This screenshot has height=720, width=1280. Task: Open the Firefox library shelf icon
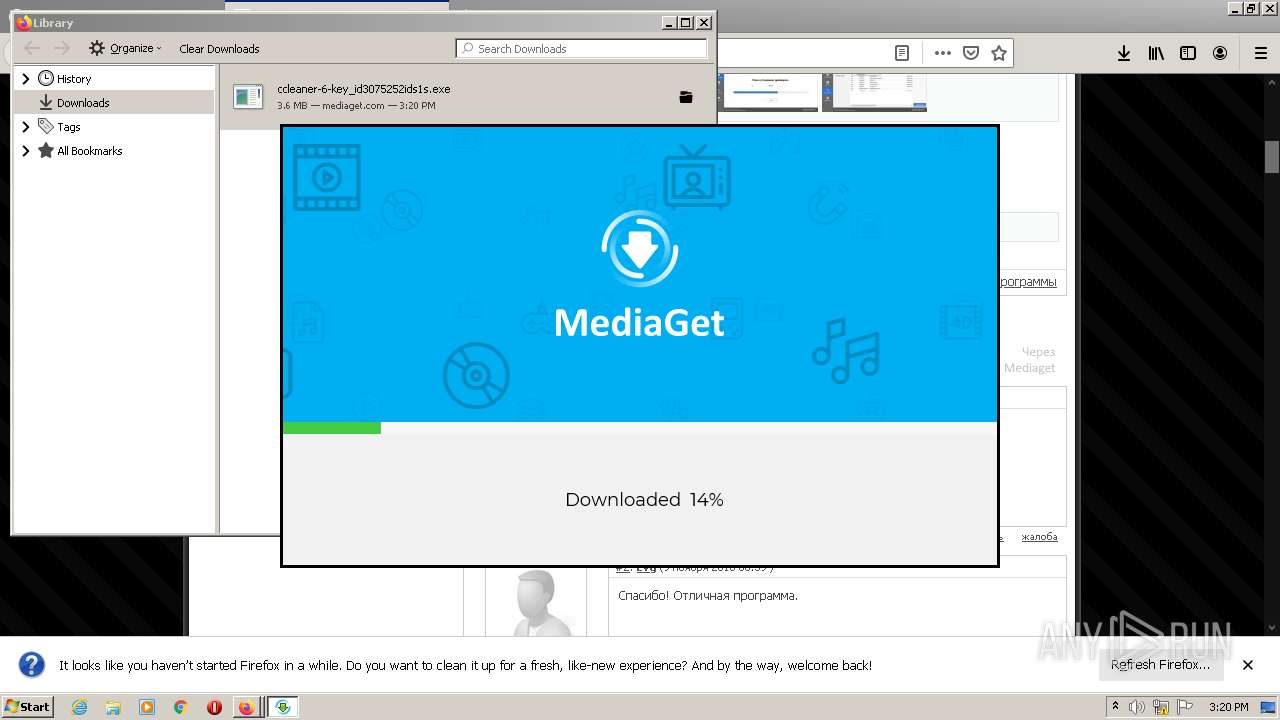[1156, 53]
